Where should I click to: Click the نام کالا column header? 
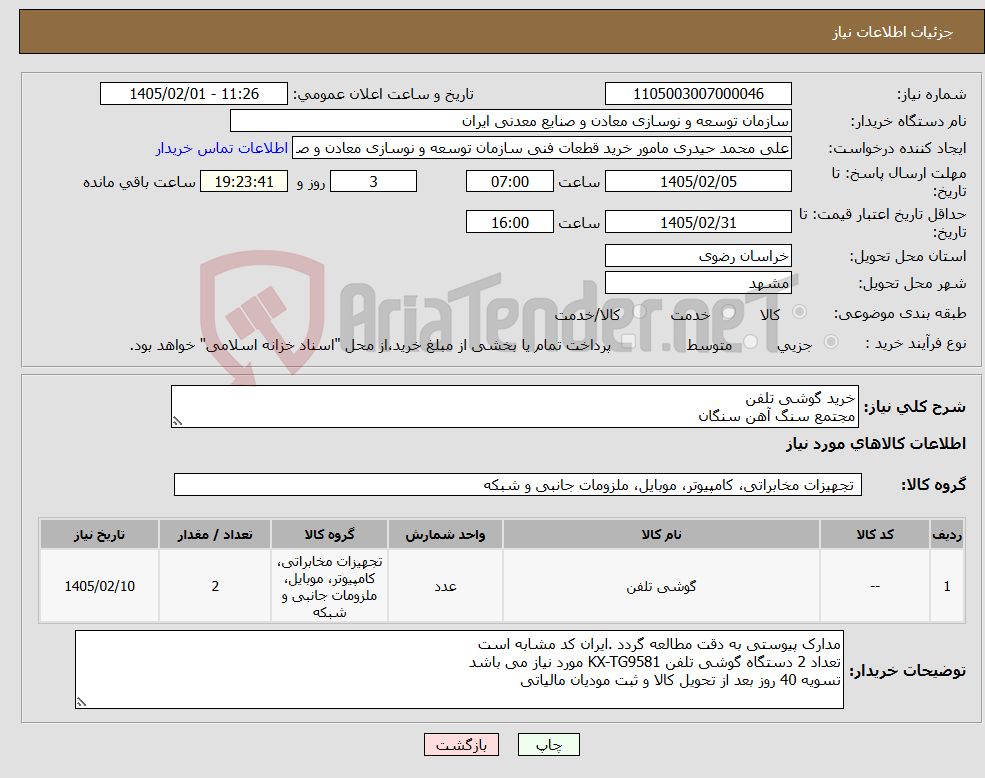point(661,535)
